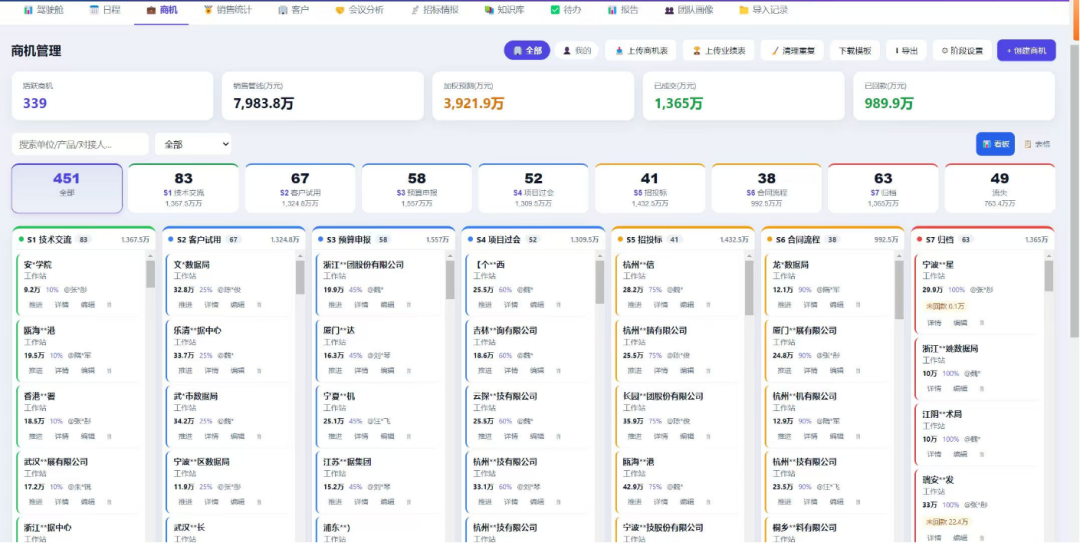Viewport: 1080px width, 543px height.
Task: Click the 导出 export icon button
Action: 906,50
